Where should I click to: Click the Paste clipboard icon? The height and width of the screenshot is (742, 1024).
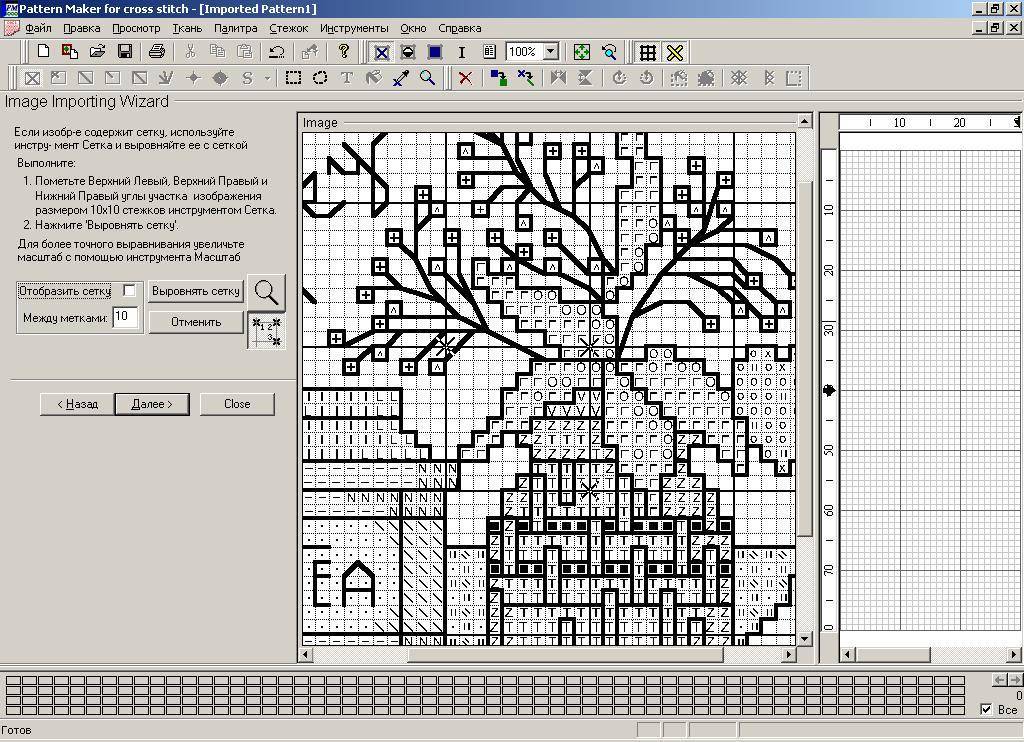245,52
